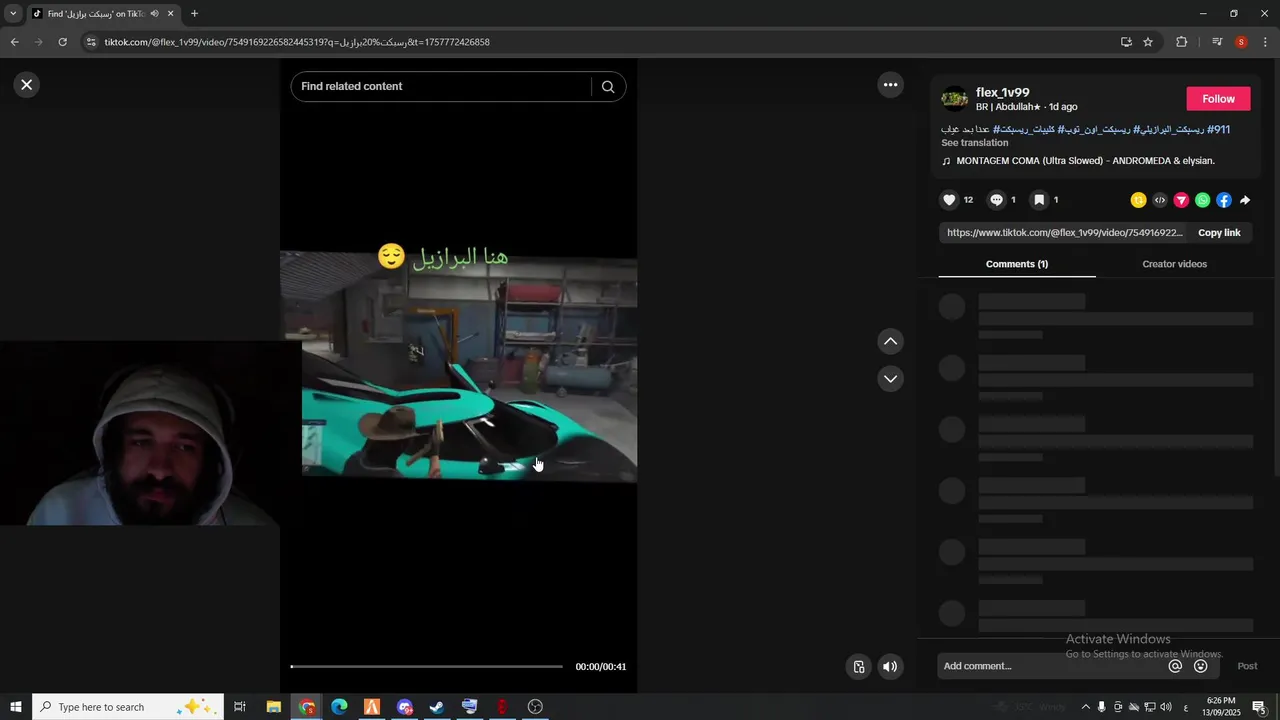This screenshot has width=1280, height=720.
Task: Open a new browser tab
Action: pyautogui.click(x=194, y=14)
